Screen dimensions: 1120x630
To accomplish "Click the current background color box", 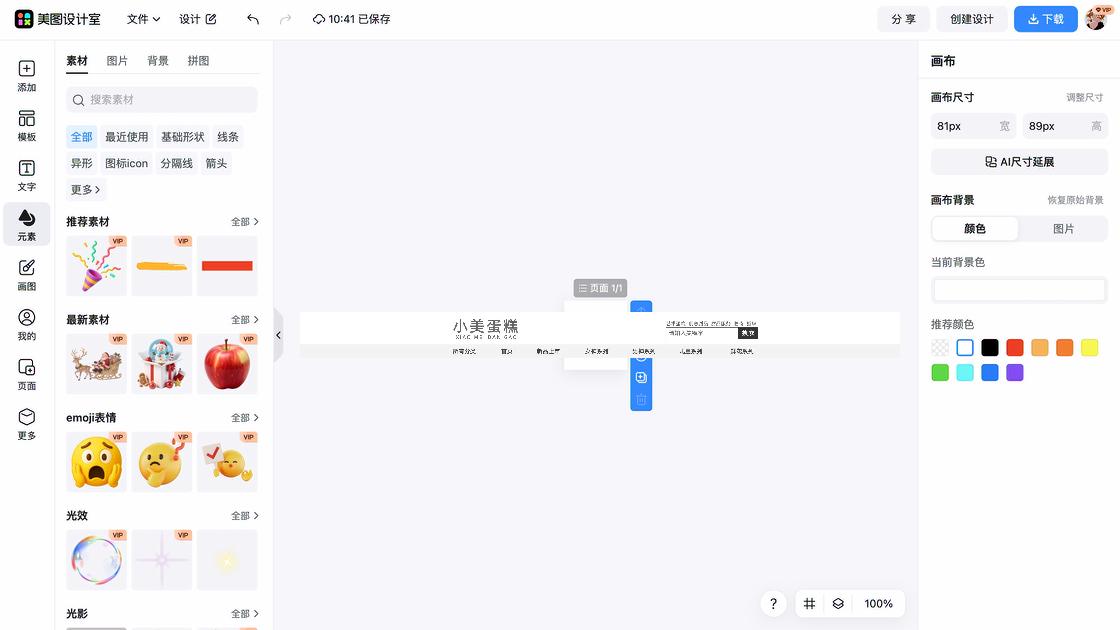I will pos(1019,290).
